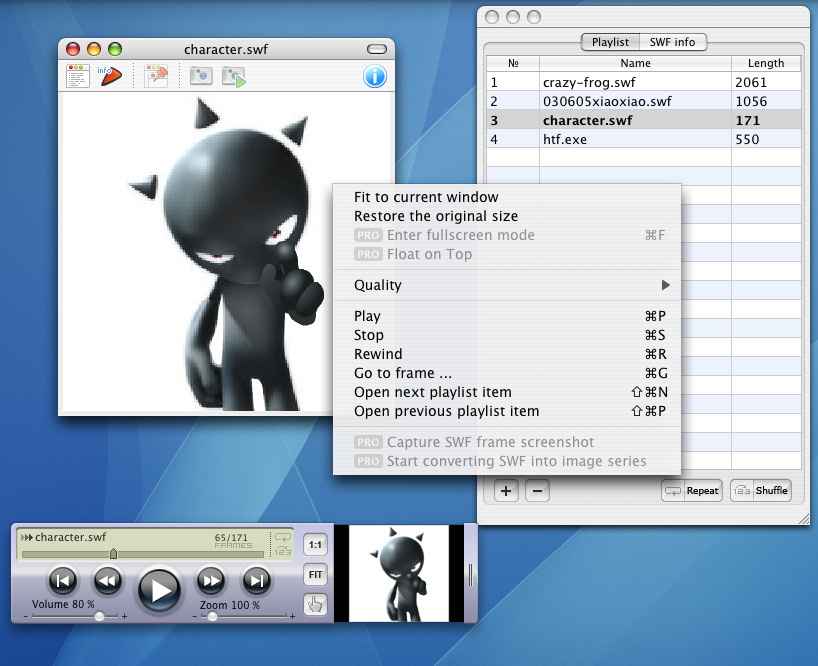The height and width of the screenshot is (666, 818).
Task: Remove playlist item with minus button
Action: 537,491
